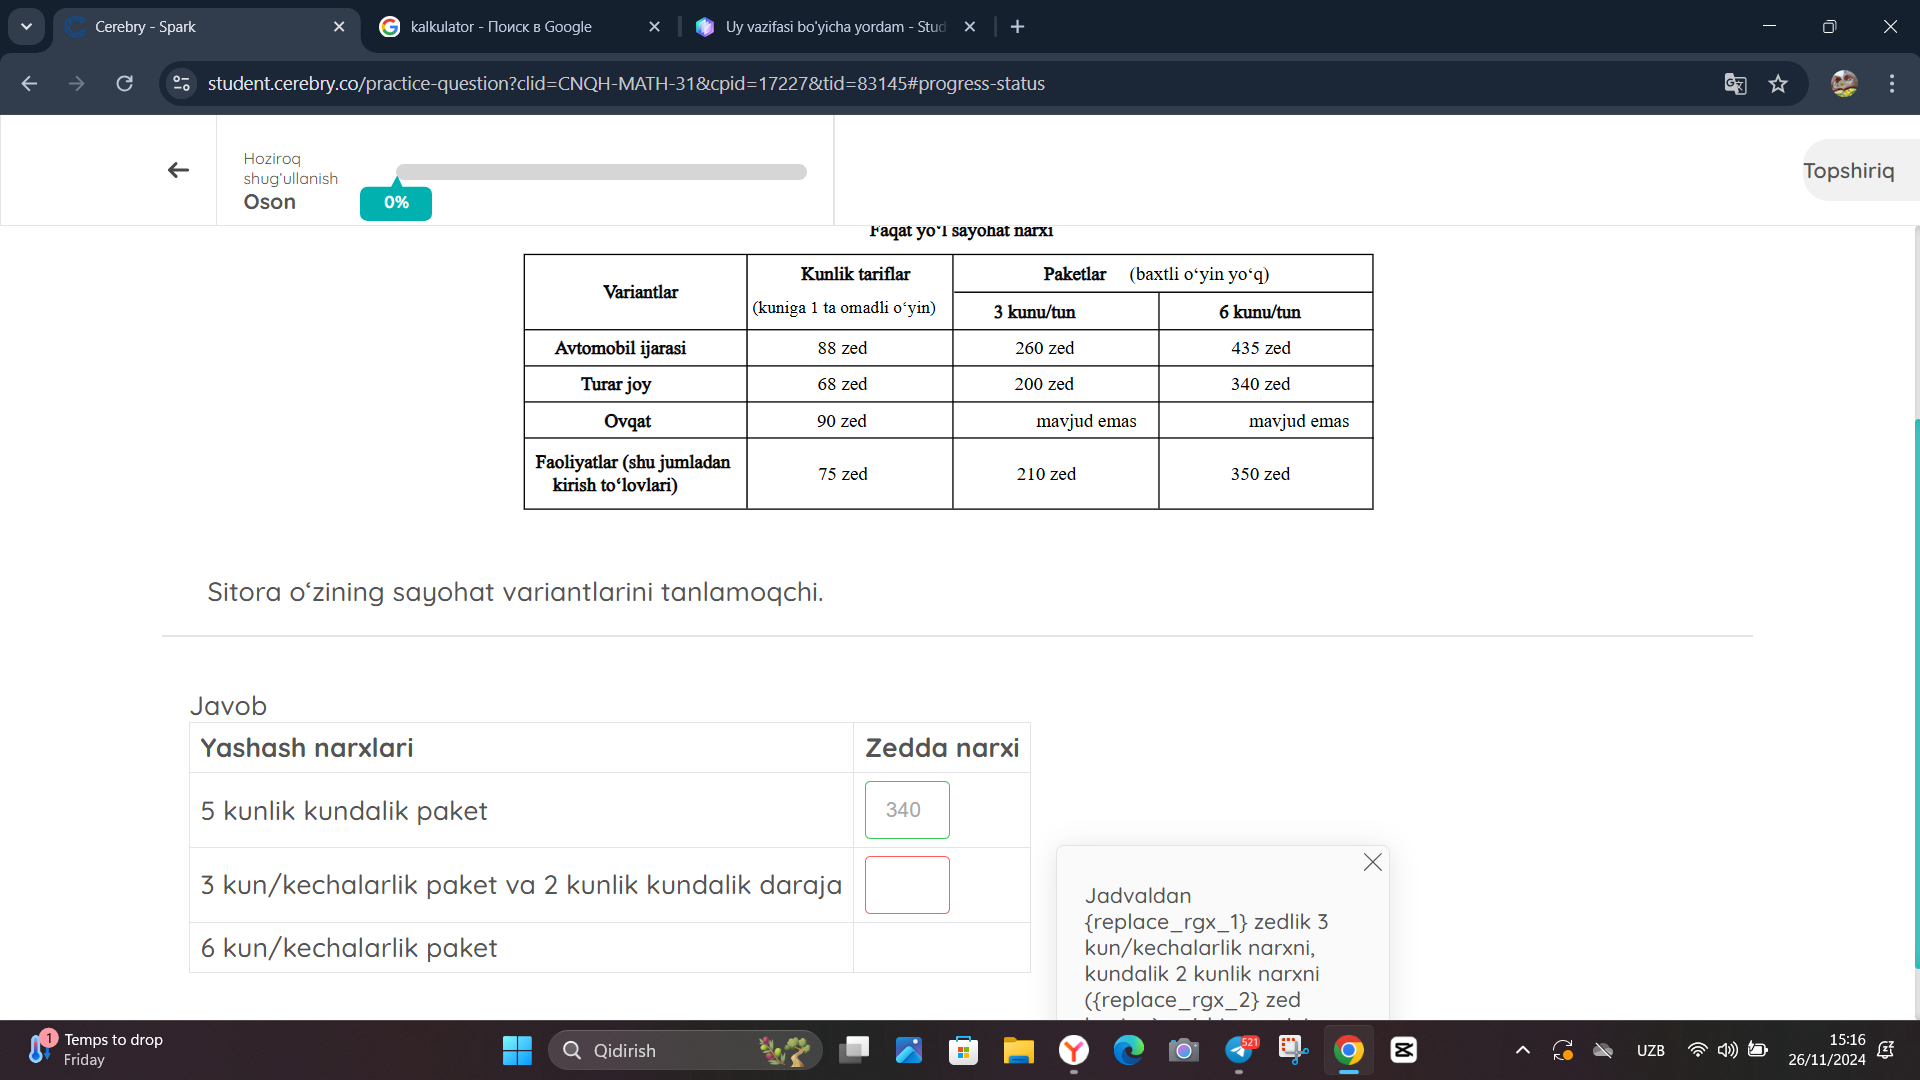
Task: Open a new browser tab
Action: click(x=1017, y=27)
